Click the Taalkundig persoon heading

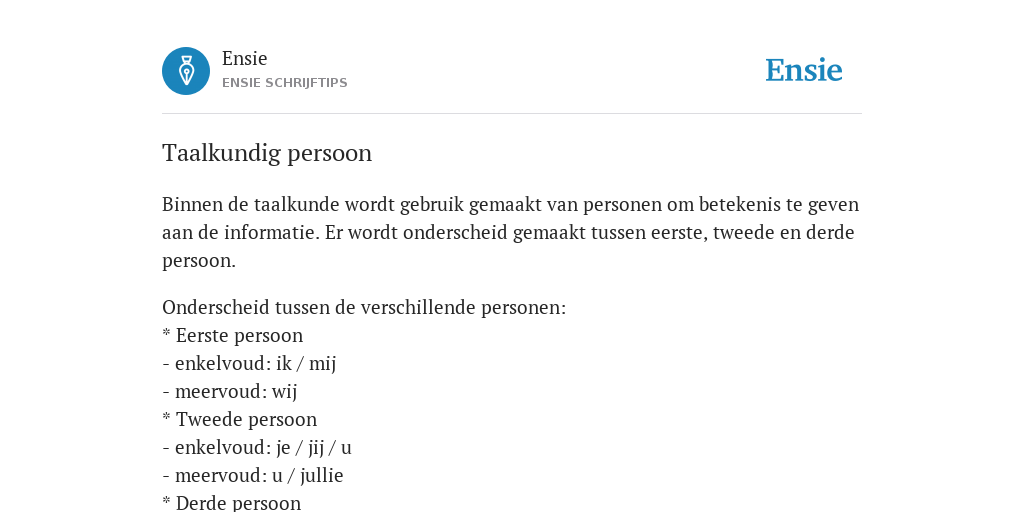click(x=267, y=153)
